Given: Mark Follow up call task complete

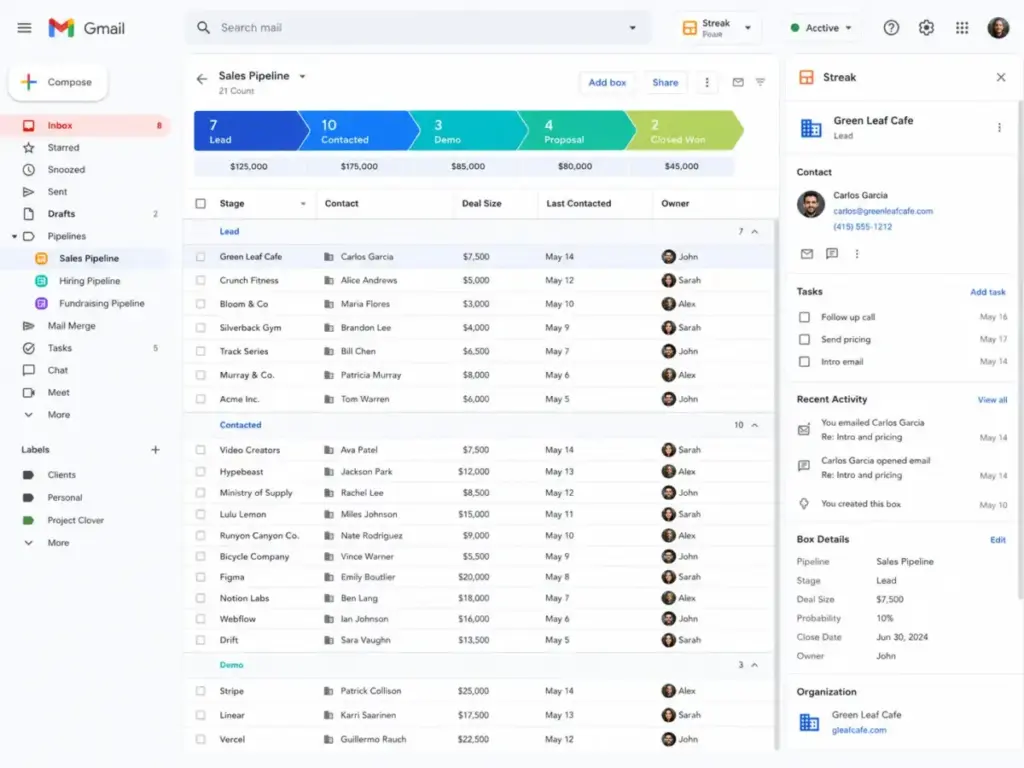Looking at the screenshot, I should (805, 317).
